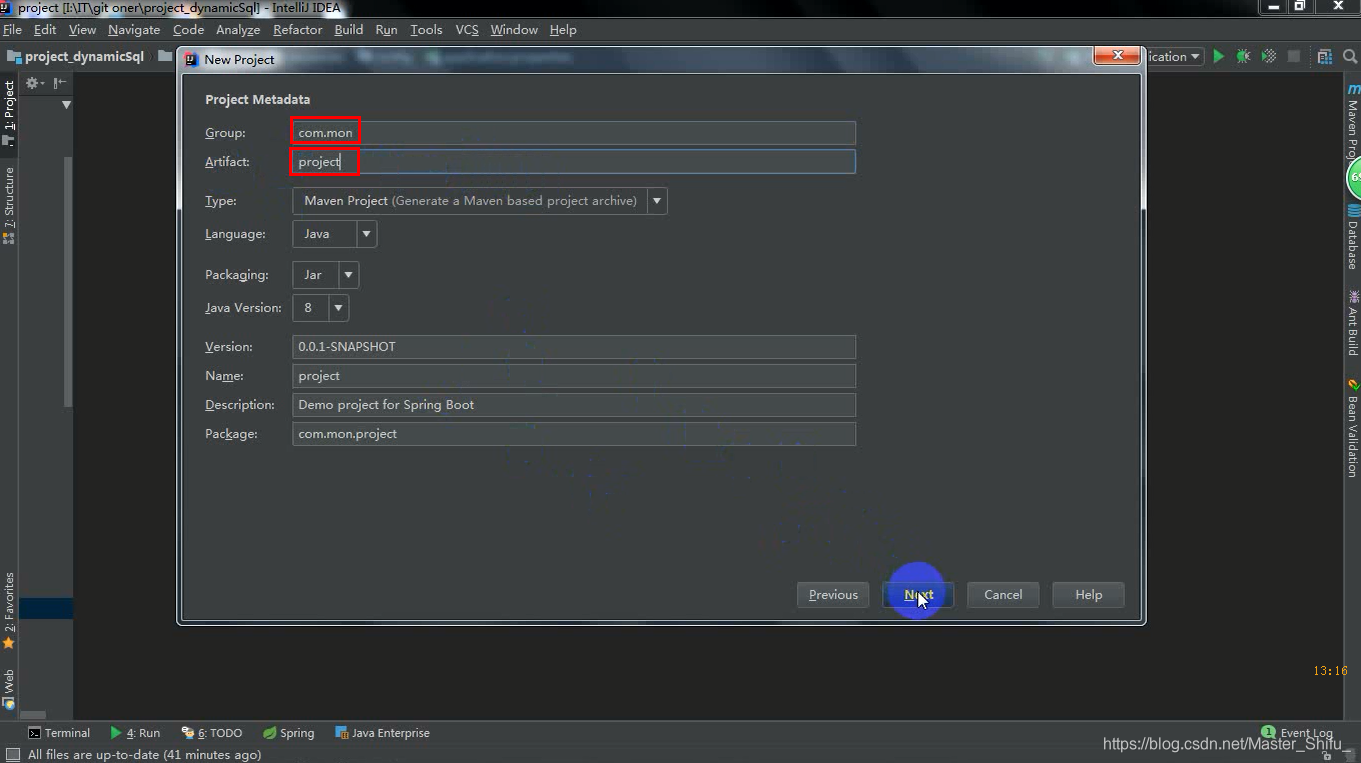Screen dimensions: 1361x763
Task: Open the Window menu
Action: (514, 30)
